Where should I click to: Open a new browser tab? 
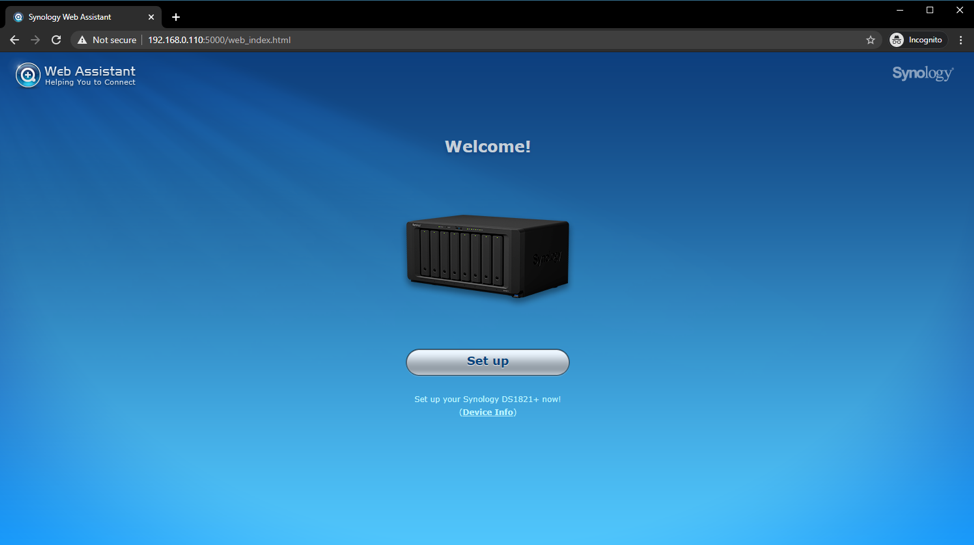pos(176,17)
